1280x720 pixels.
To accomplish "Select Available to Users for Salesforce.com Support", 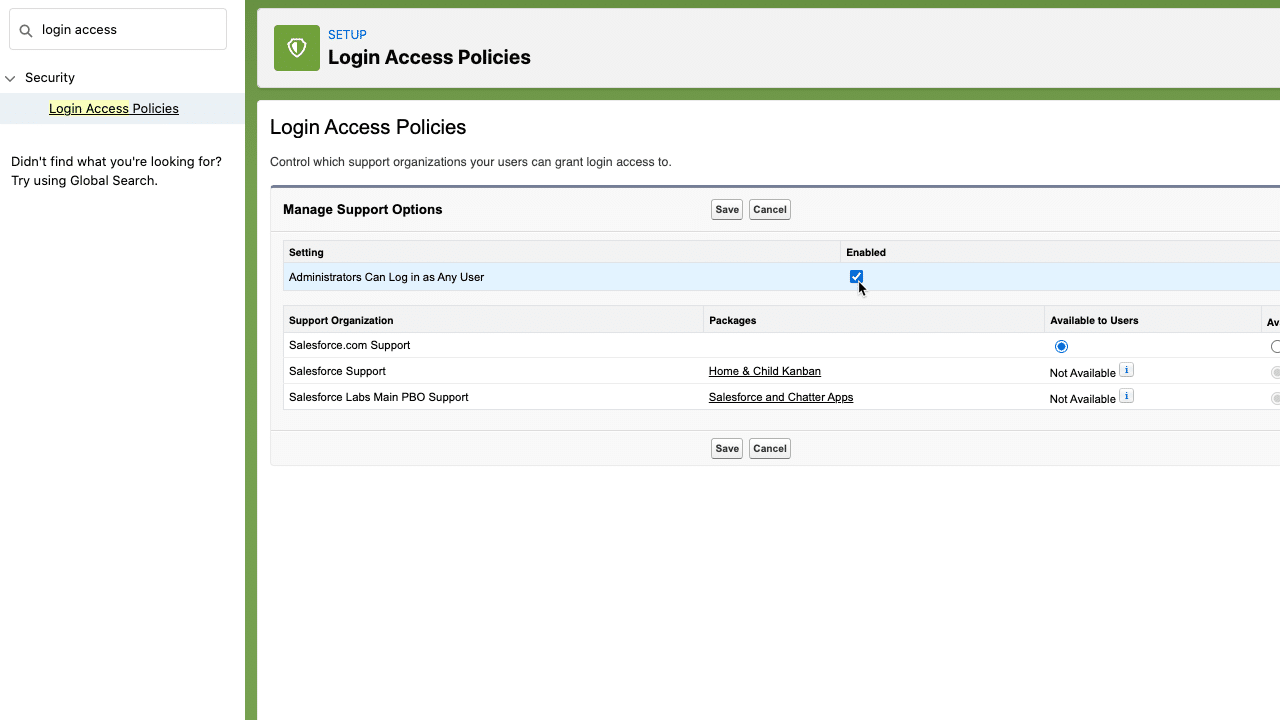I will [x=1061, y=346].
